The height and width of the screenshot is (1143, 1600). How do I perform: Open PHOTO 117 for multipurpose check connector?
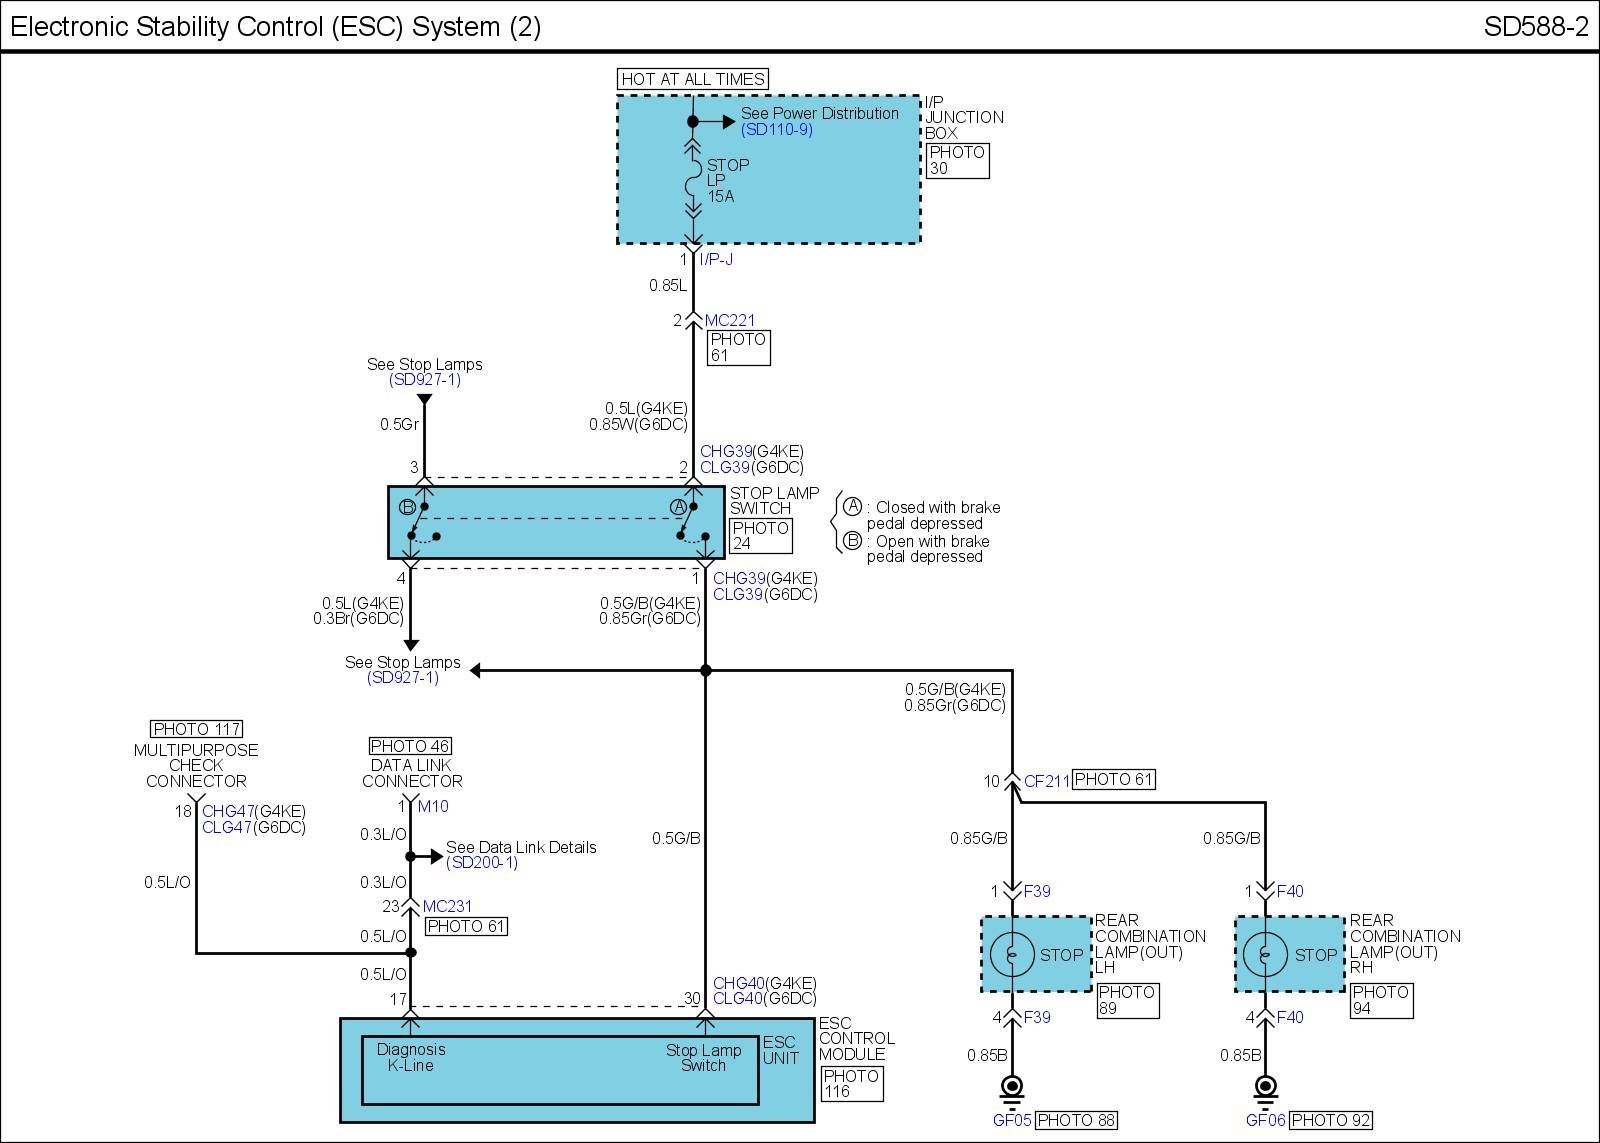point(196,729)
